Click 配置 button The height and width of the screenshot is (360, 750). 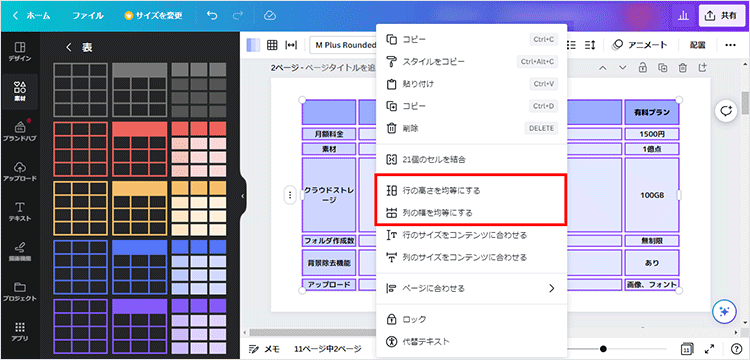[697, 45]
